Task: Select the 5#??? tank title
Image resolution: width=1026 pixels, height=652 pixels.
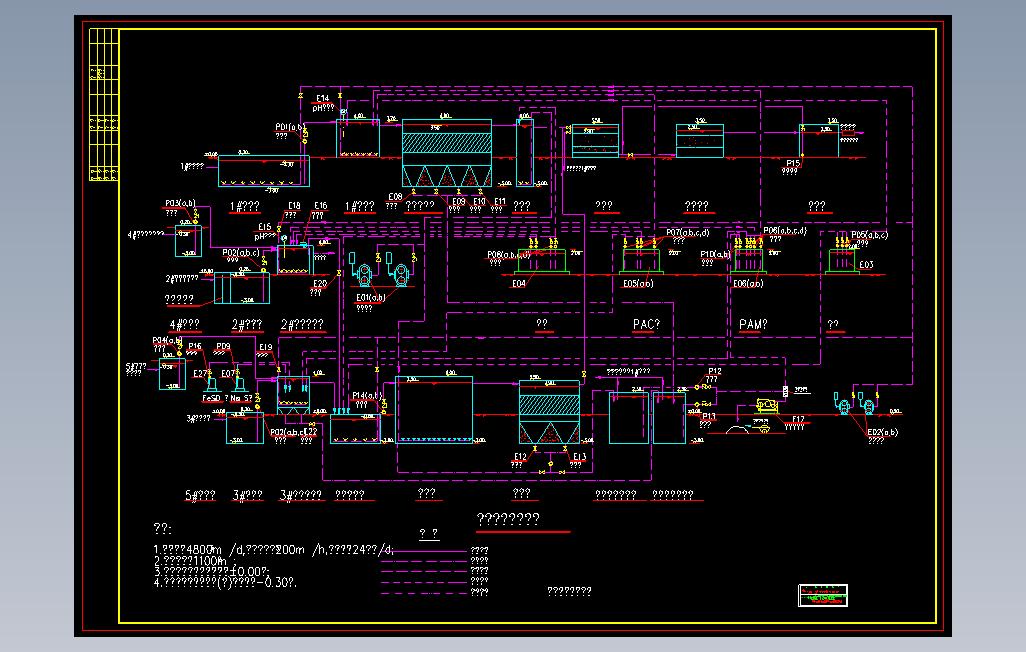Action: point(200,495)
